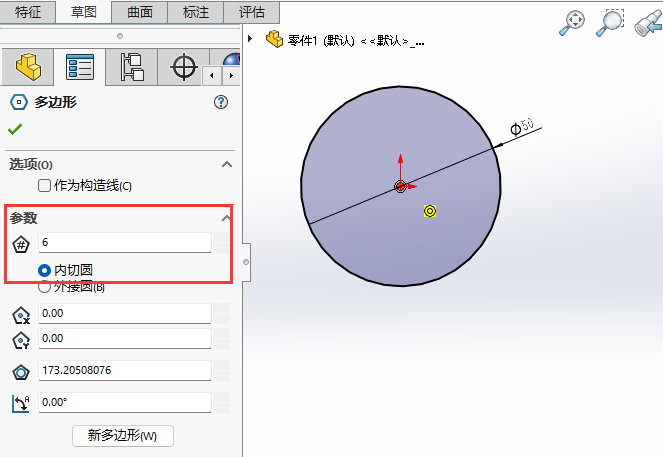663x457 pixels.
Task: Switch to the 草图 tab
Action: click(84, 12)
